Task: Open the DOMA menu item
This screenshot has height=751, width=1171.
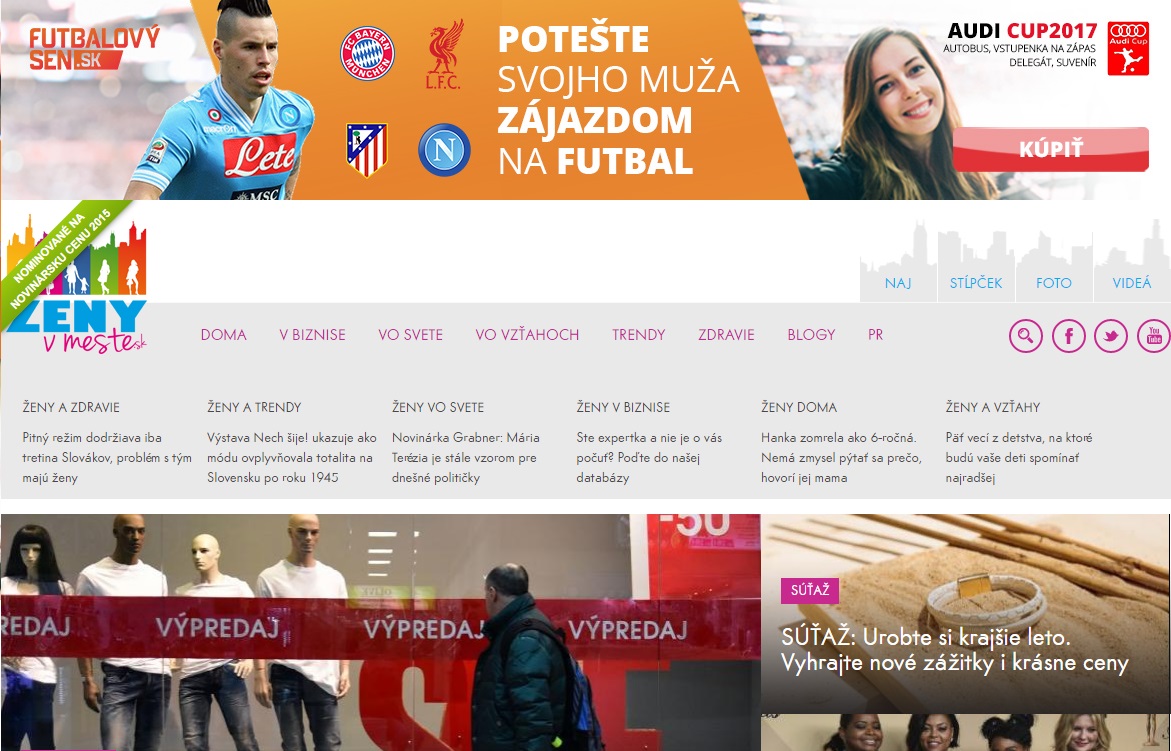Action: coord(223,335)
